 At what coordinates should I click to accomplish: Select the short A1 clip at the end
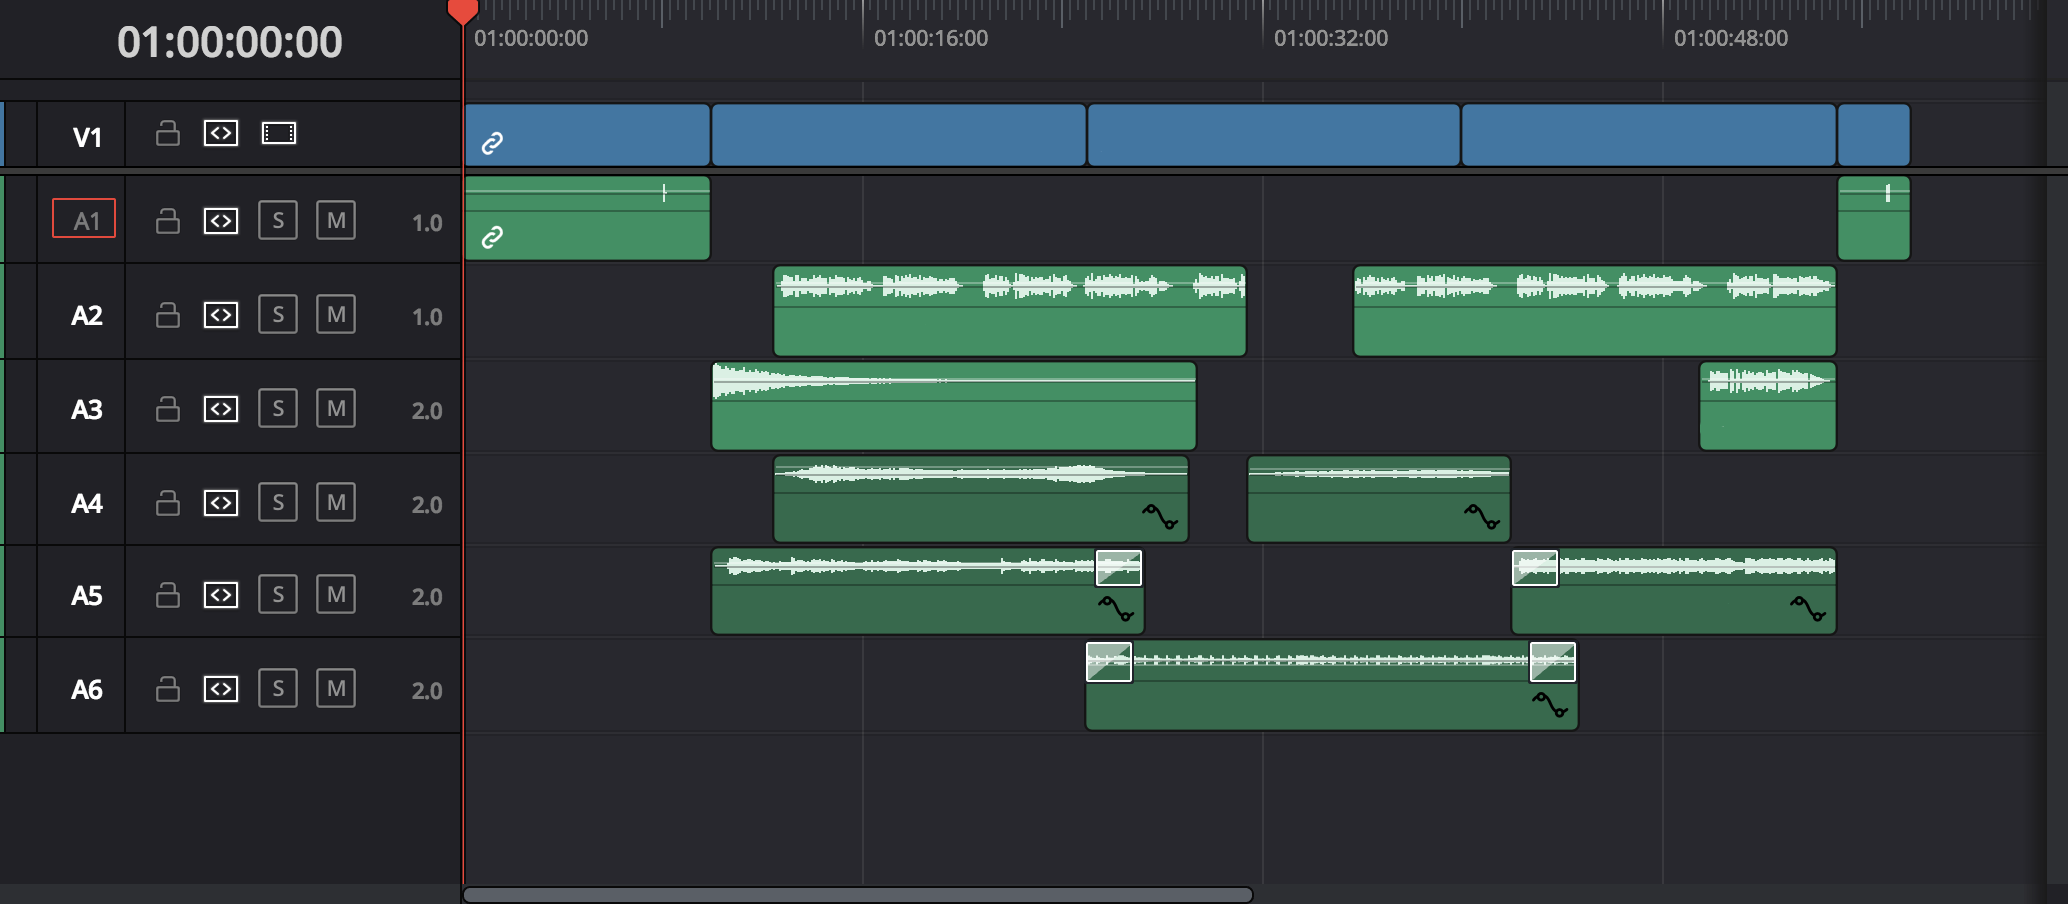tap(1874, 218)
